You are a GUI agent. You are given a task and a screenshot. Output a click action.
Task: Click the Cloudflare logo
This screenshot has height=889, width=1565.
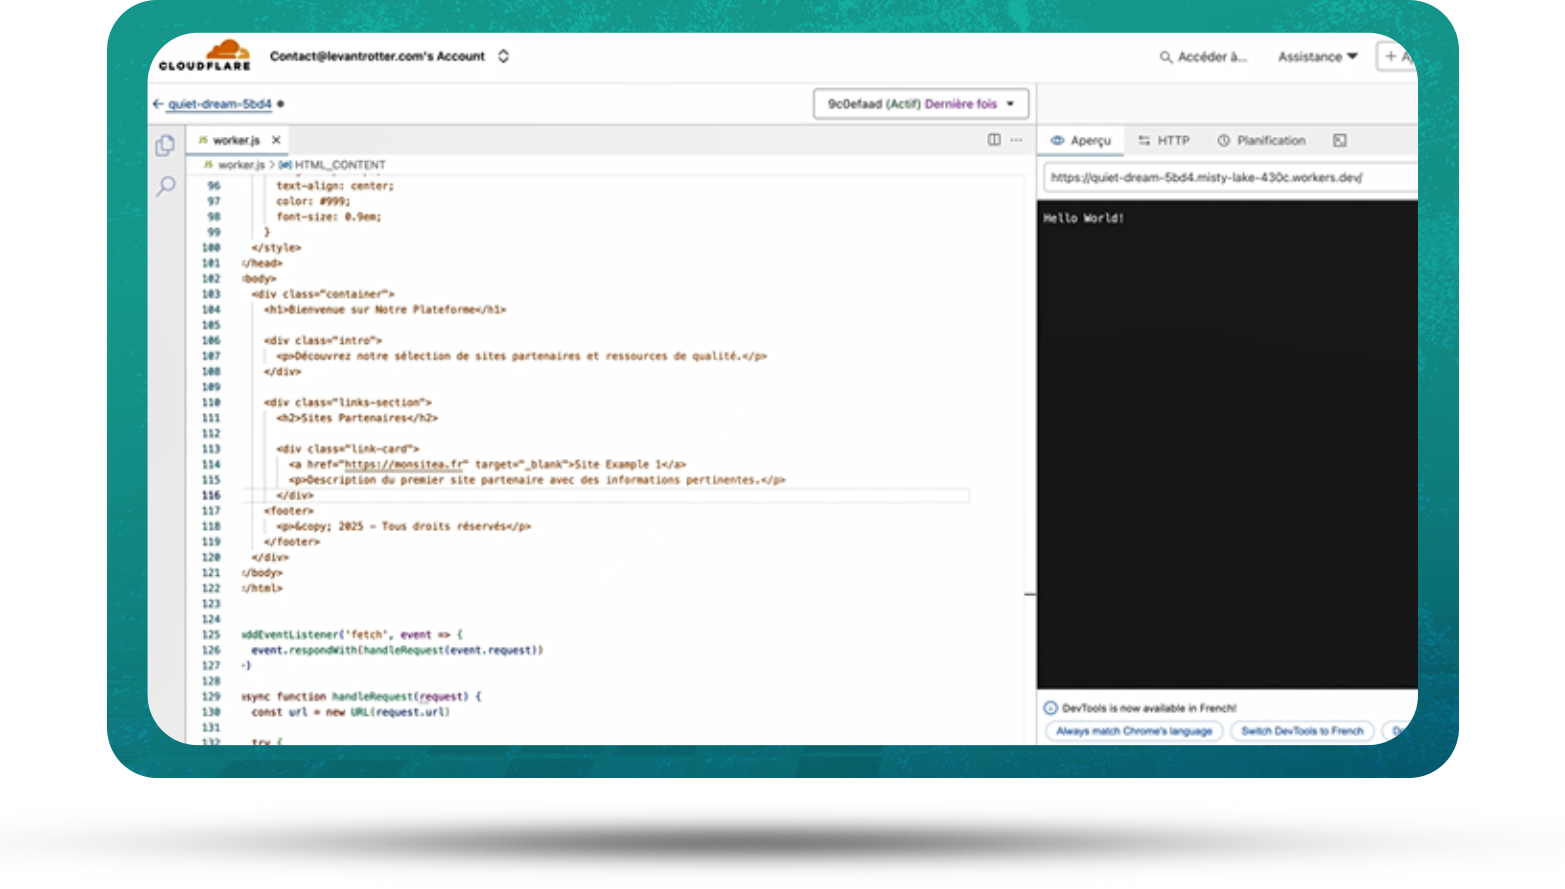[x=205, y=56]
